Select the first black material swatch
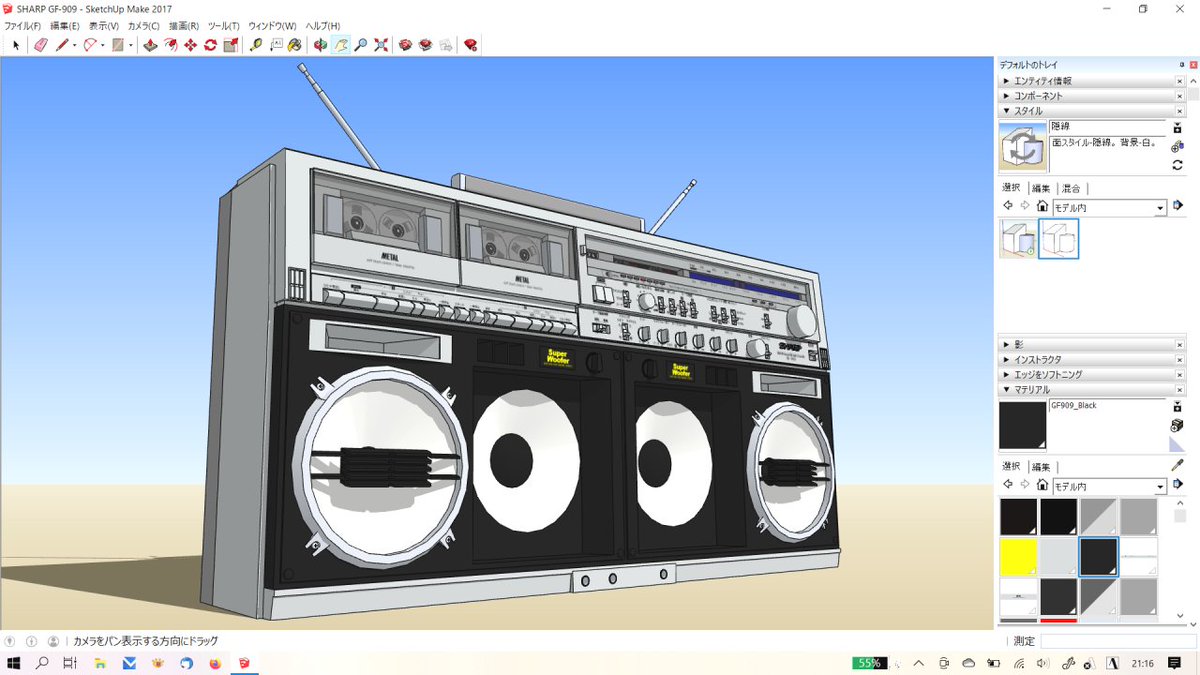 pyautogui.click(x=1018, y=517)
